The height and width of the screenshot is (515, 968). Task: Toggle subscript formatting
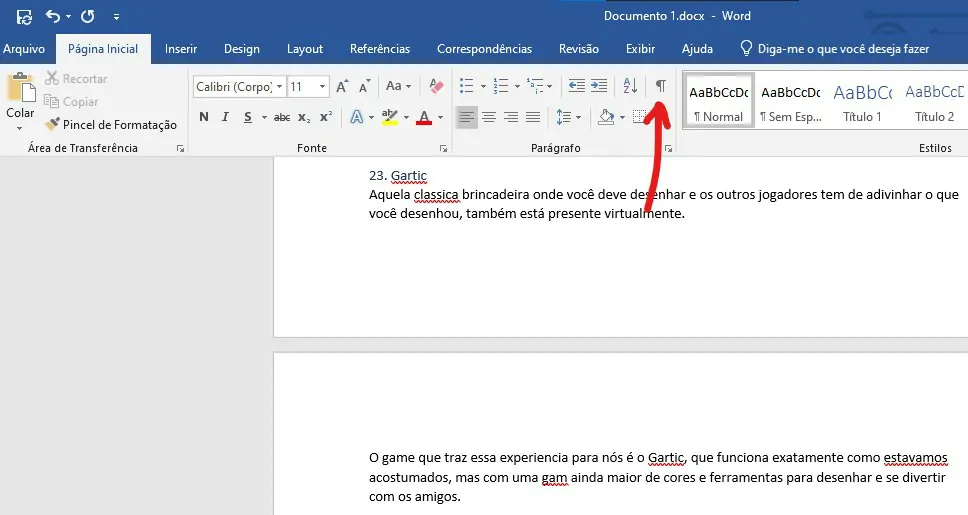point(304,117)
